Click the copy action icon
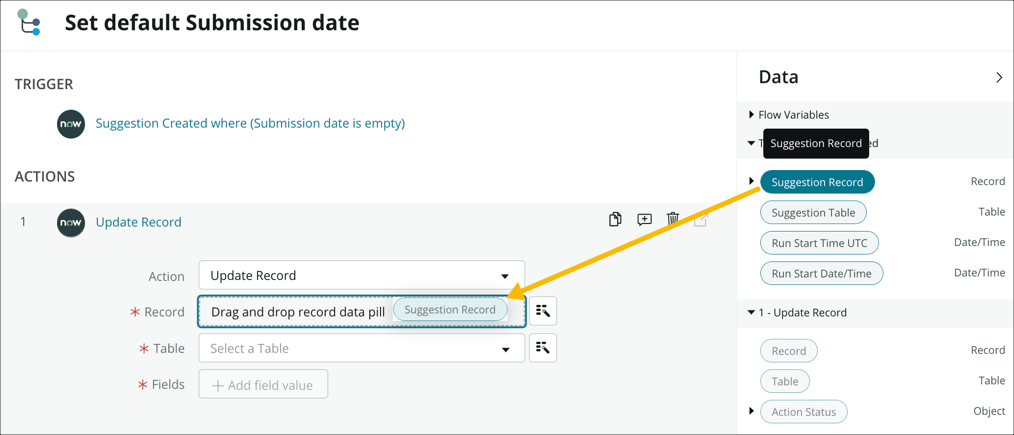The image size is (1014, 435). (x=615, y=220)
